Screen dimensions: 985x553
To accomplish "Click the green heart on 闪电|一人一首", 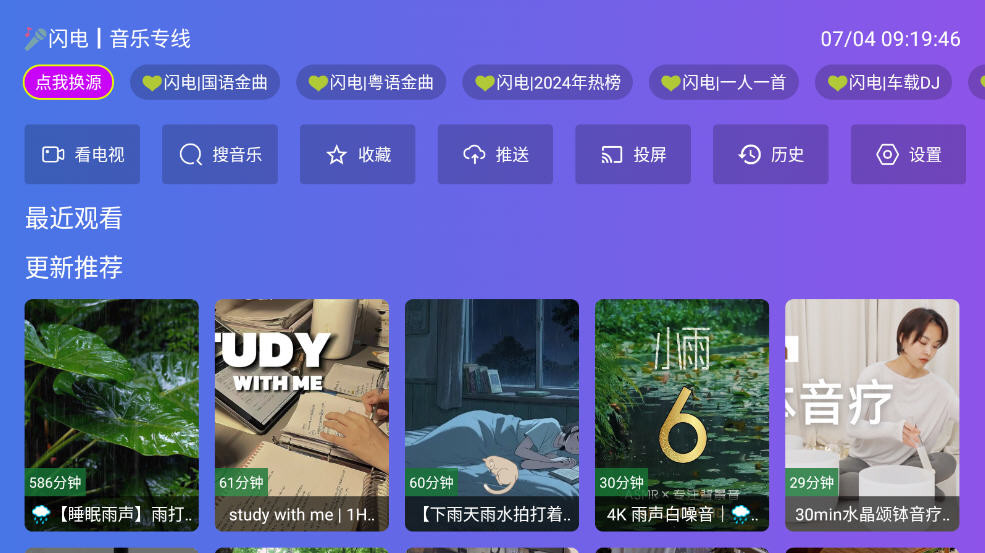I will pos(671,83).
